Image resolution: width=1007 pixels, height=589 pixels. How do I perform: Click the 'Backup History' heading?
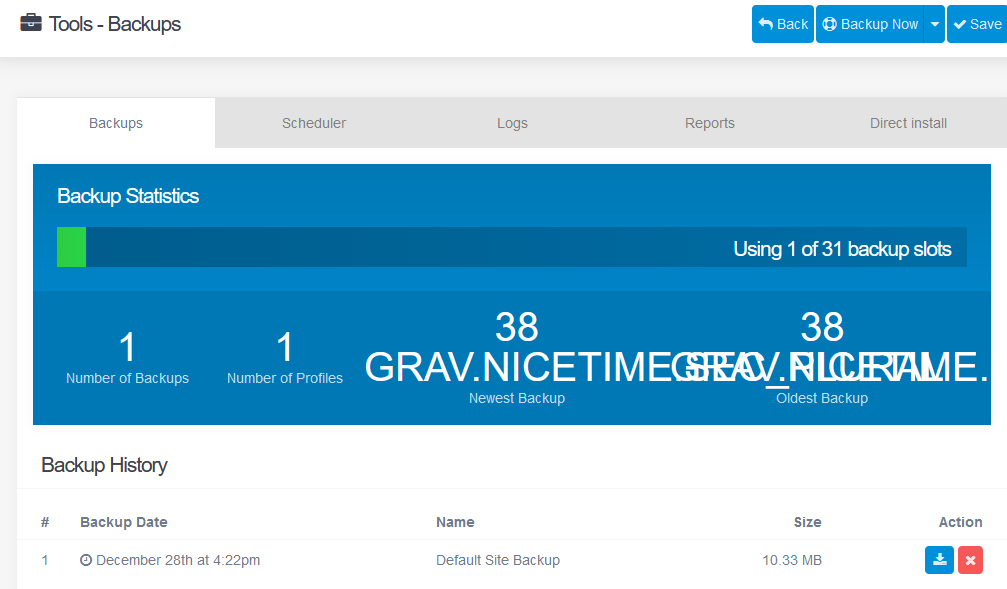tap(104, 464)
